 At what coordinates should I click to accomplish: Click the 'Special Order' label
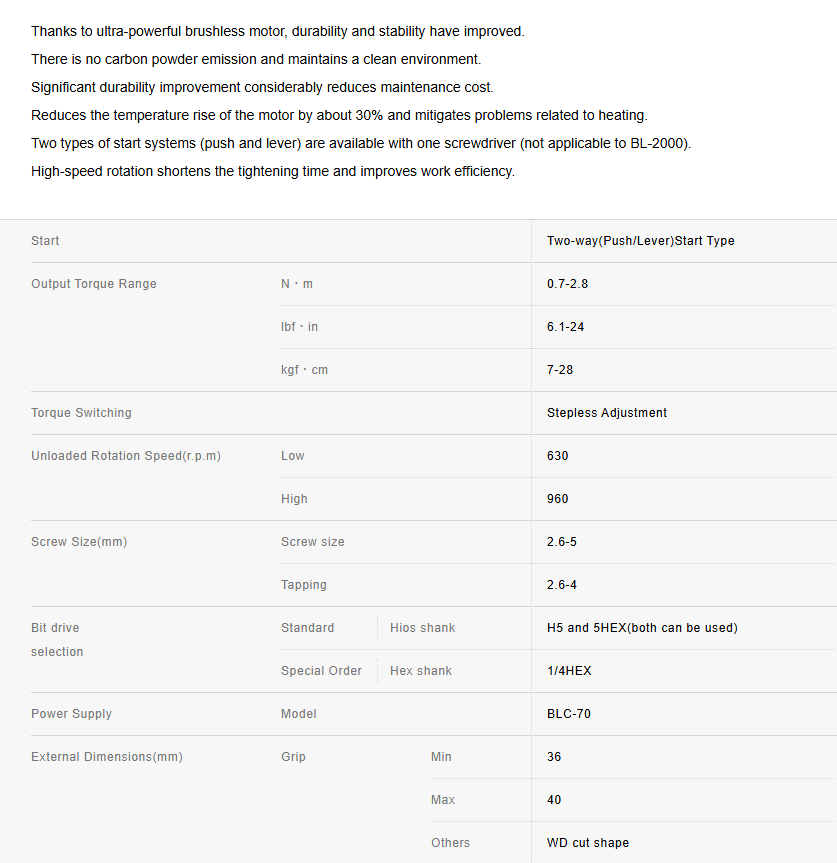coord(321,671)
